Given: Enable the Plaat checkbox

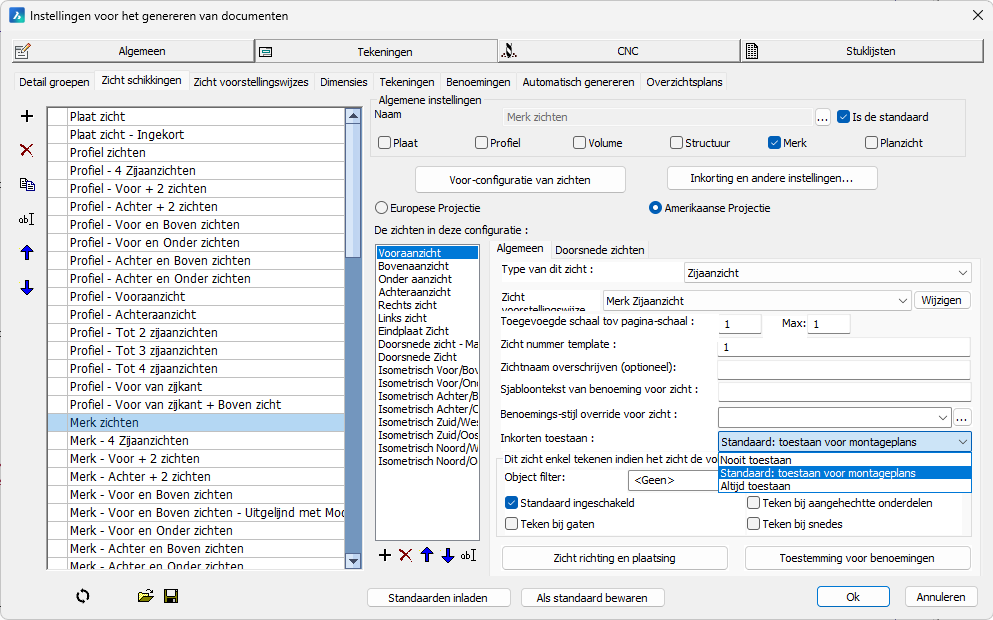Looking at the screenshot, I should (385, 143).
